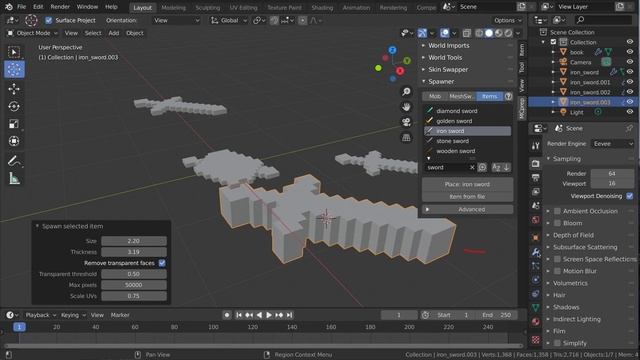640x360 pixels.
Task: Enable Bloom checkbox
Action: click(557, 223)
